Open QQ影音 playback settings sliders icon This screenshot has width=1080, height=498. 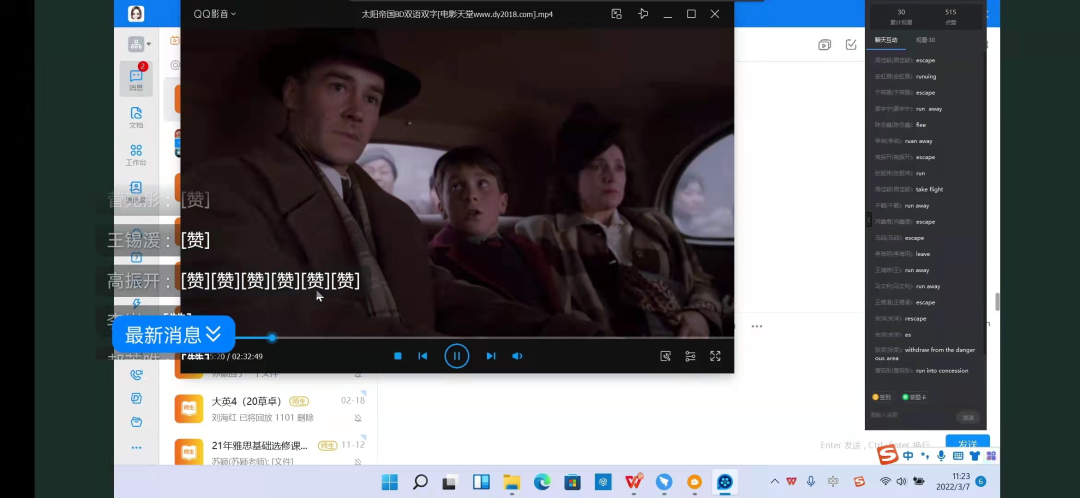[690, 356]
